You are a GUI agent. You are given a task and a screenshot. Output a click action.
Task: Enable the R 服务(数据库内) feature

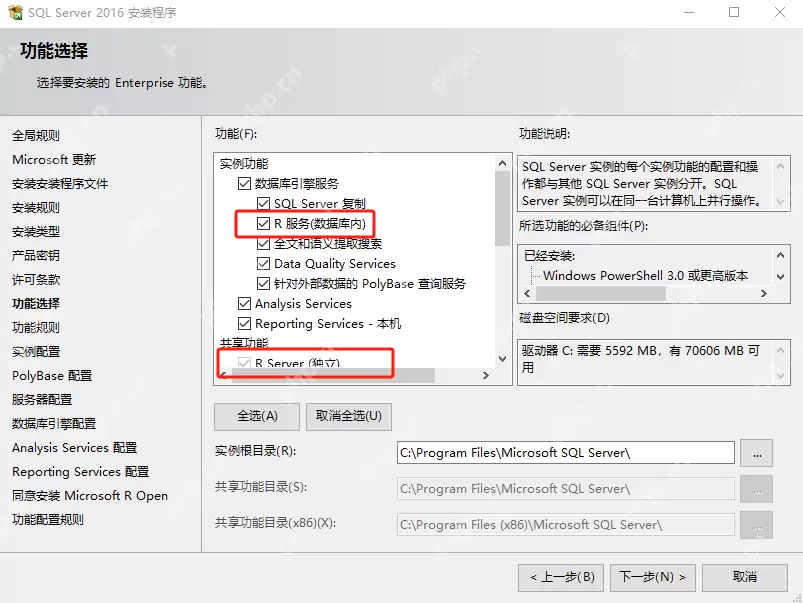pyautogui.click(x=262, y=223)
